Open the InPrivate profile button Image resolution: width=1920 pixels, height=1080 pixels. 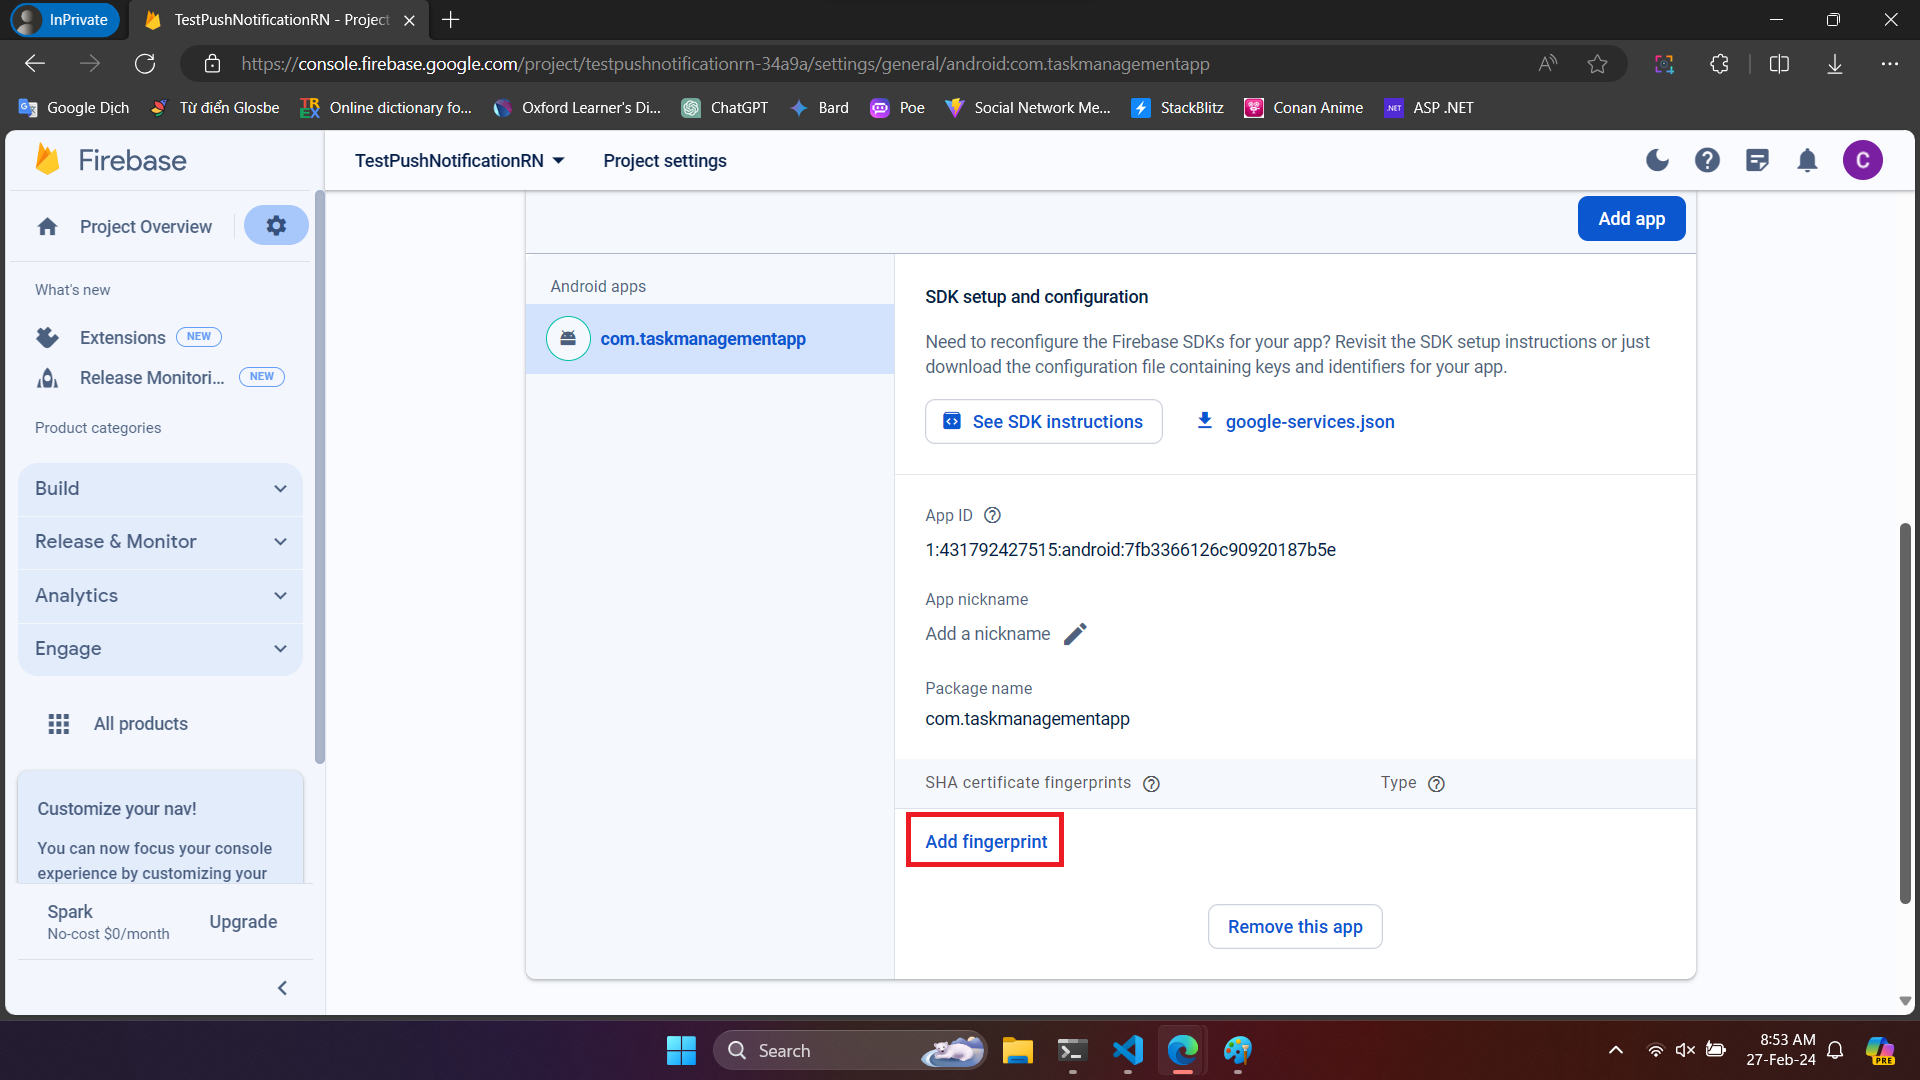[x=64, y=20]
